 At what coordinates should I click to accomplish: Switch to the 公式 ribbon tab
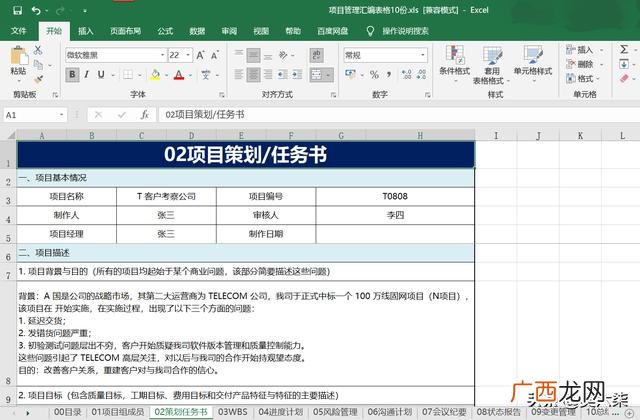coord(165,31)
